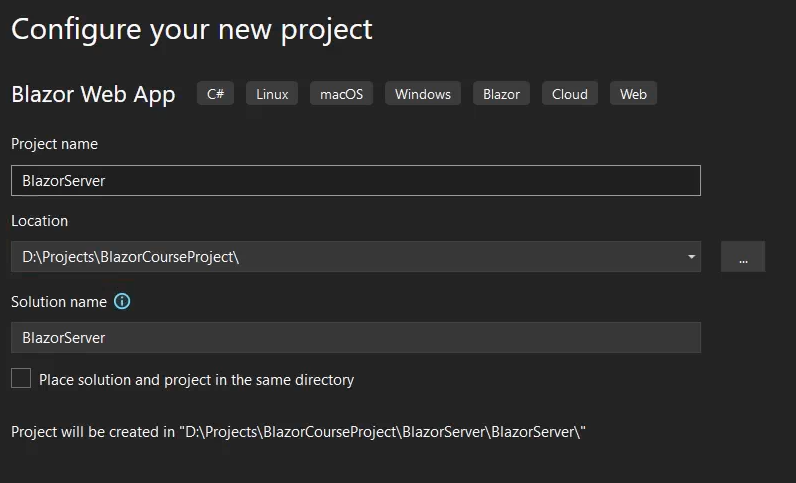Click the 'Place solution and project in the same directory' label
Viewport: 796px width, 483px height.
tap(196, 380)
